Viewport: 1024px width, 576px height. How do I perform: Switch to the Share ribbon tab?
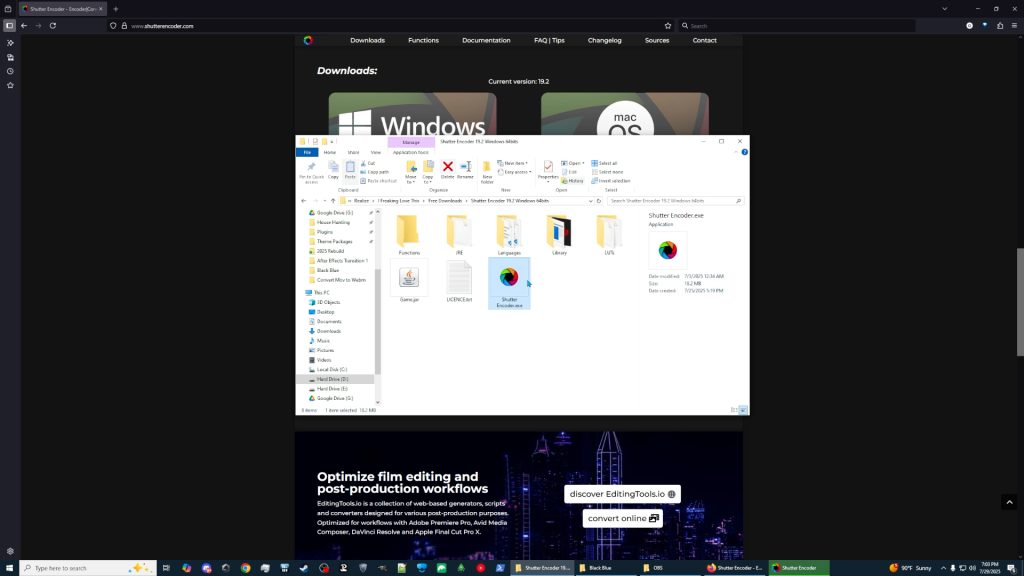[353, 152]
